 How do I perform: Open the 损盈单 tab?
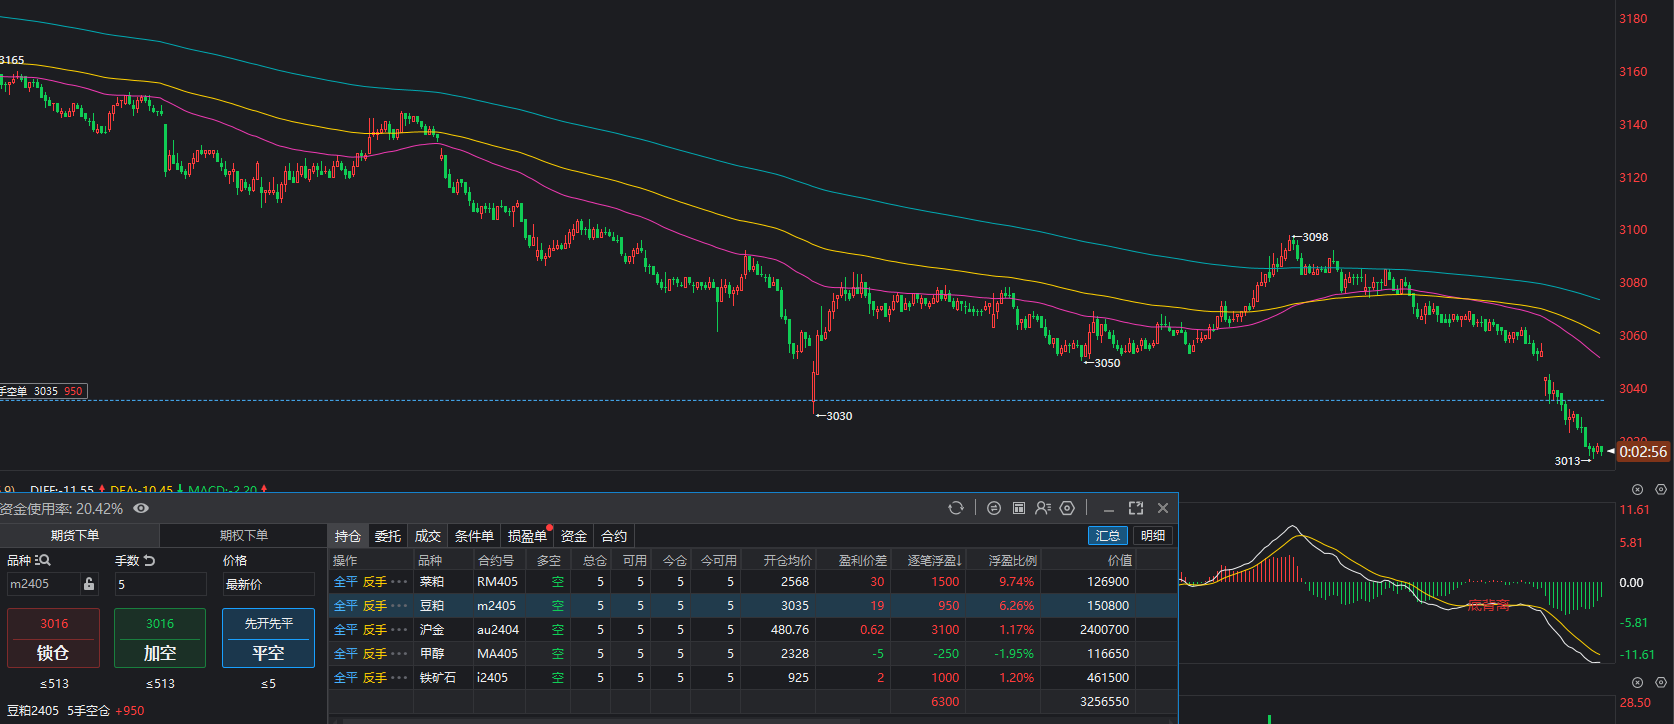527,536
